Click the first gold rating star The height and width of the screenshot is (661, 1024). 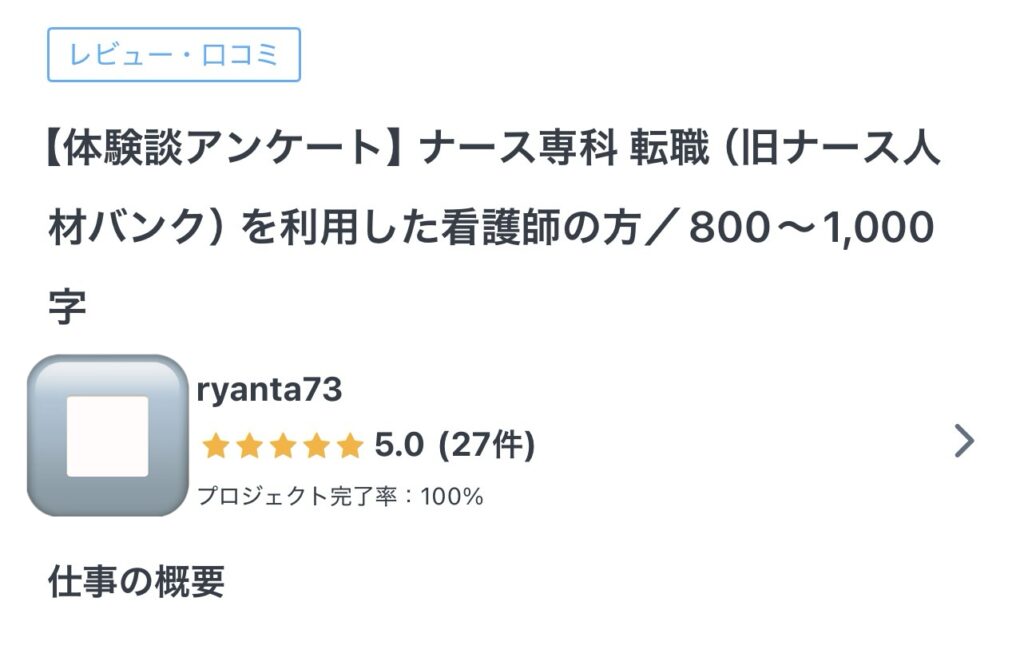tap(214, 446)
